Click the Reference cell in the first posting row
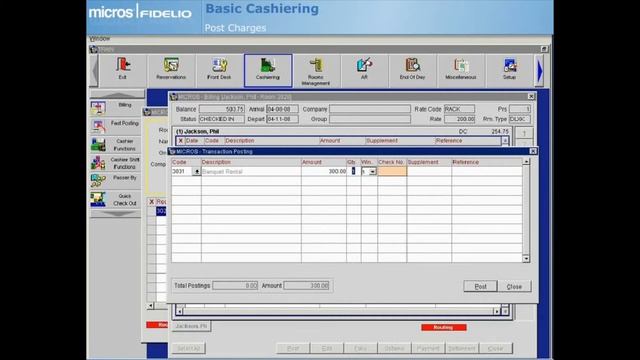Viewport: 640px width, 360px height. 487,171
